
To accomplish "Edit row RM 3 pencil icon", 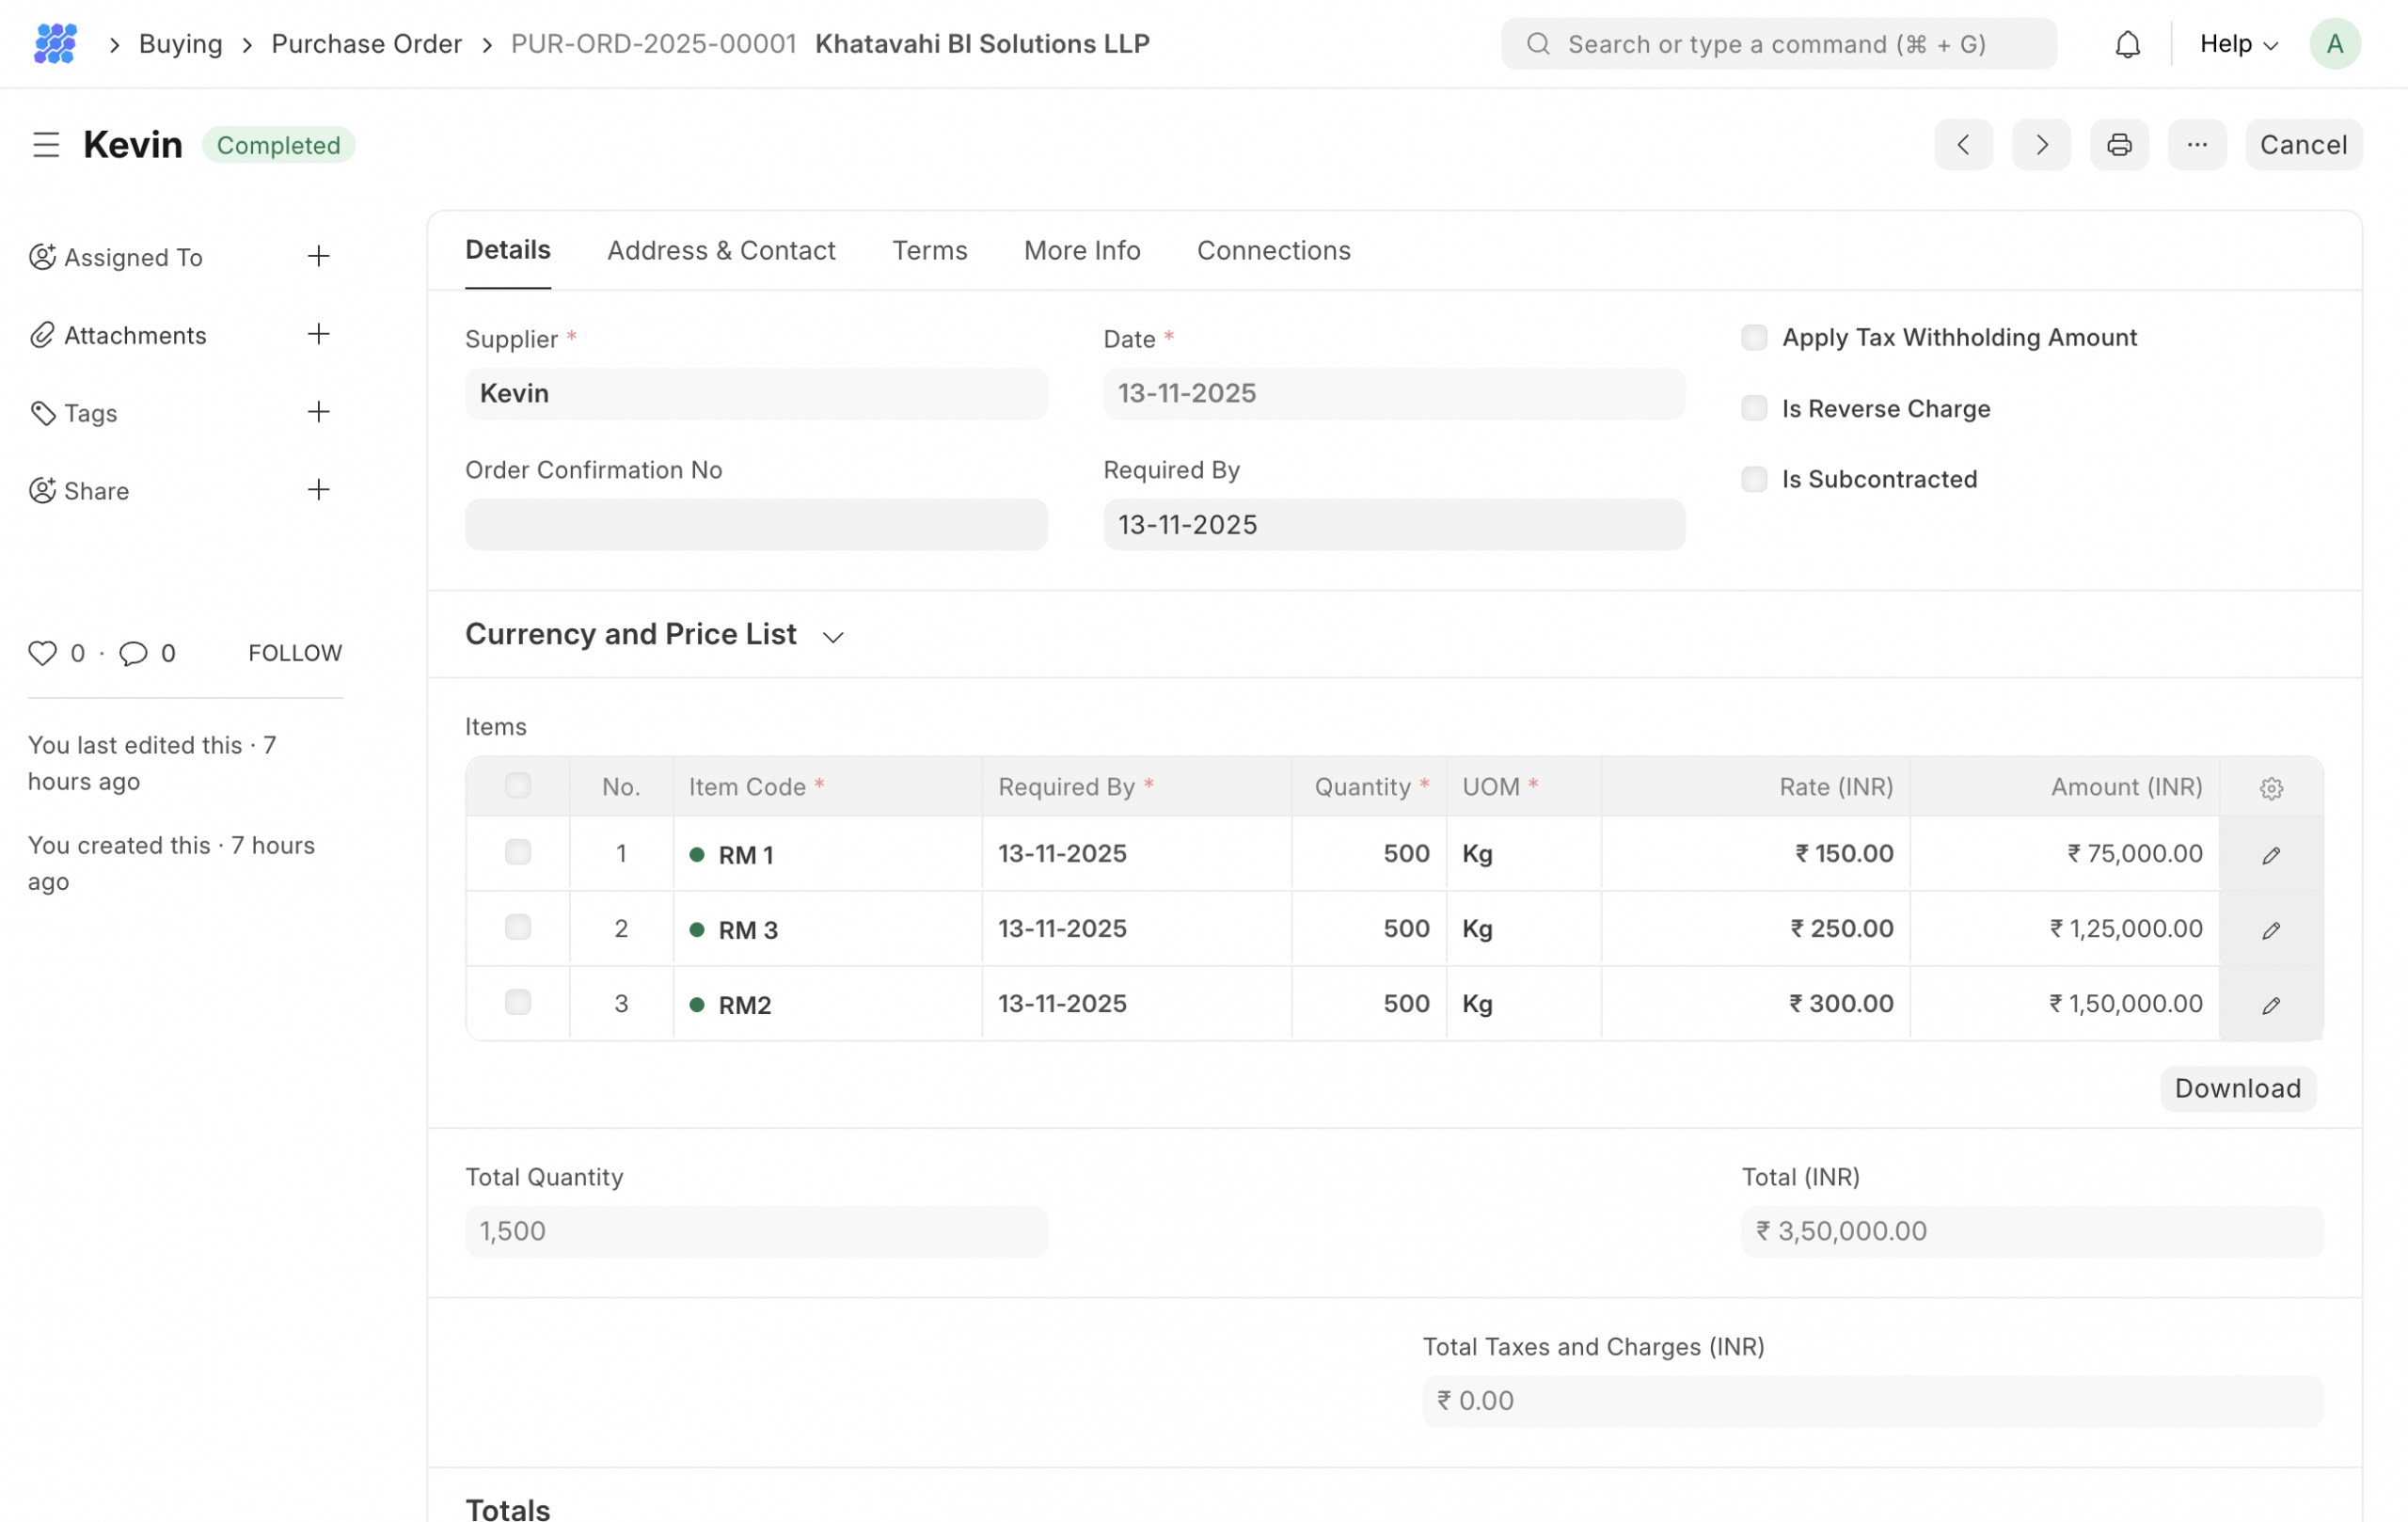I will (2270, 930).
